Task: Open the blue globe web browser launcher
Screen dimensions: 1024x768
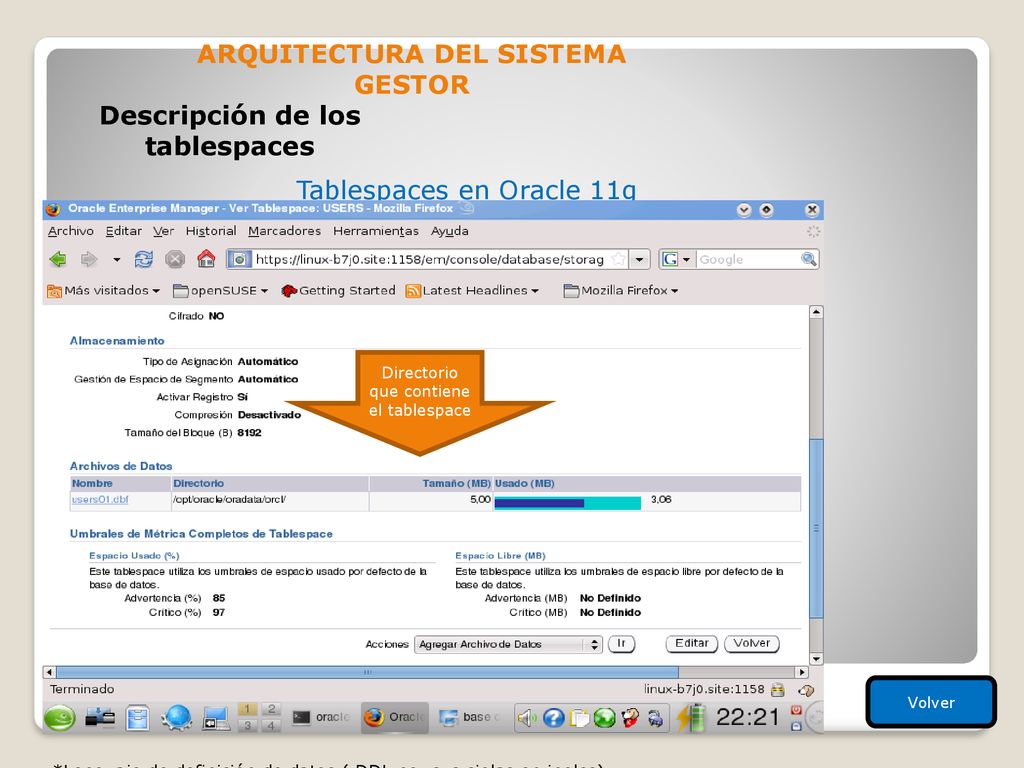Action: coord(177,718)
